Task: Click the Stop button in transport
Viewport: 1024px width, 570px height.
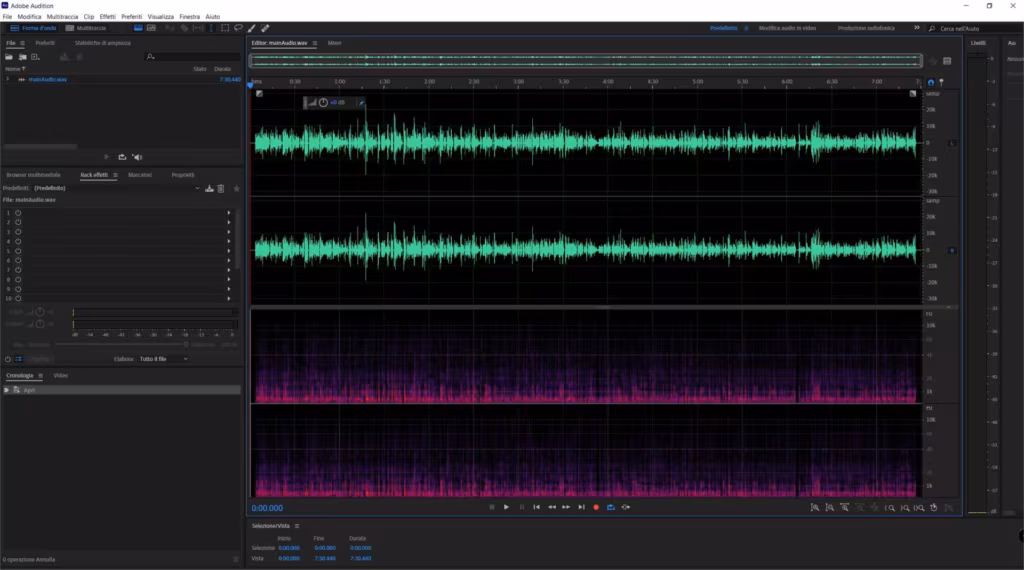Action: [x=492, y=507]
